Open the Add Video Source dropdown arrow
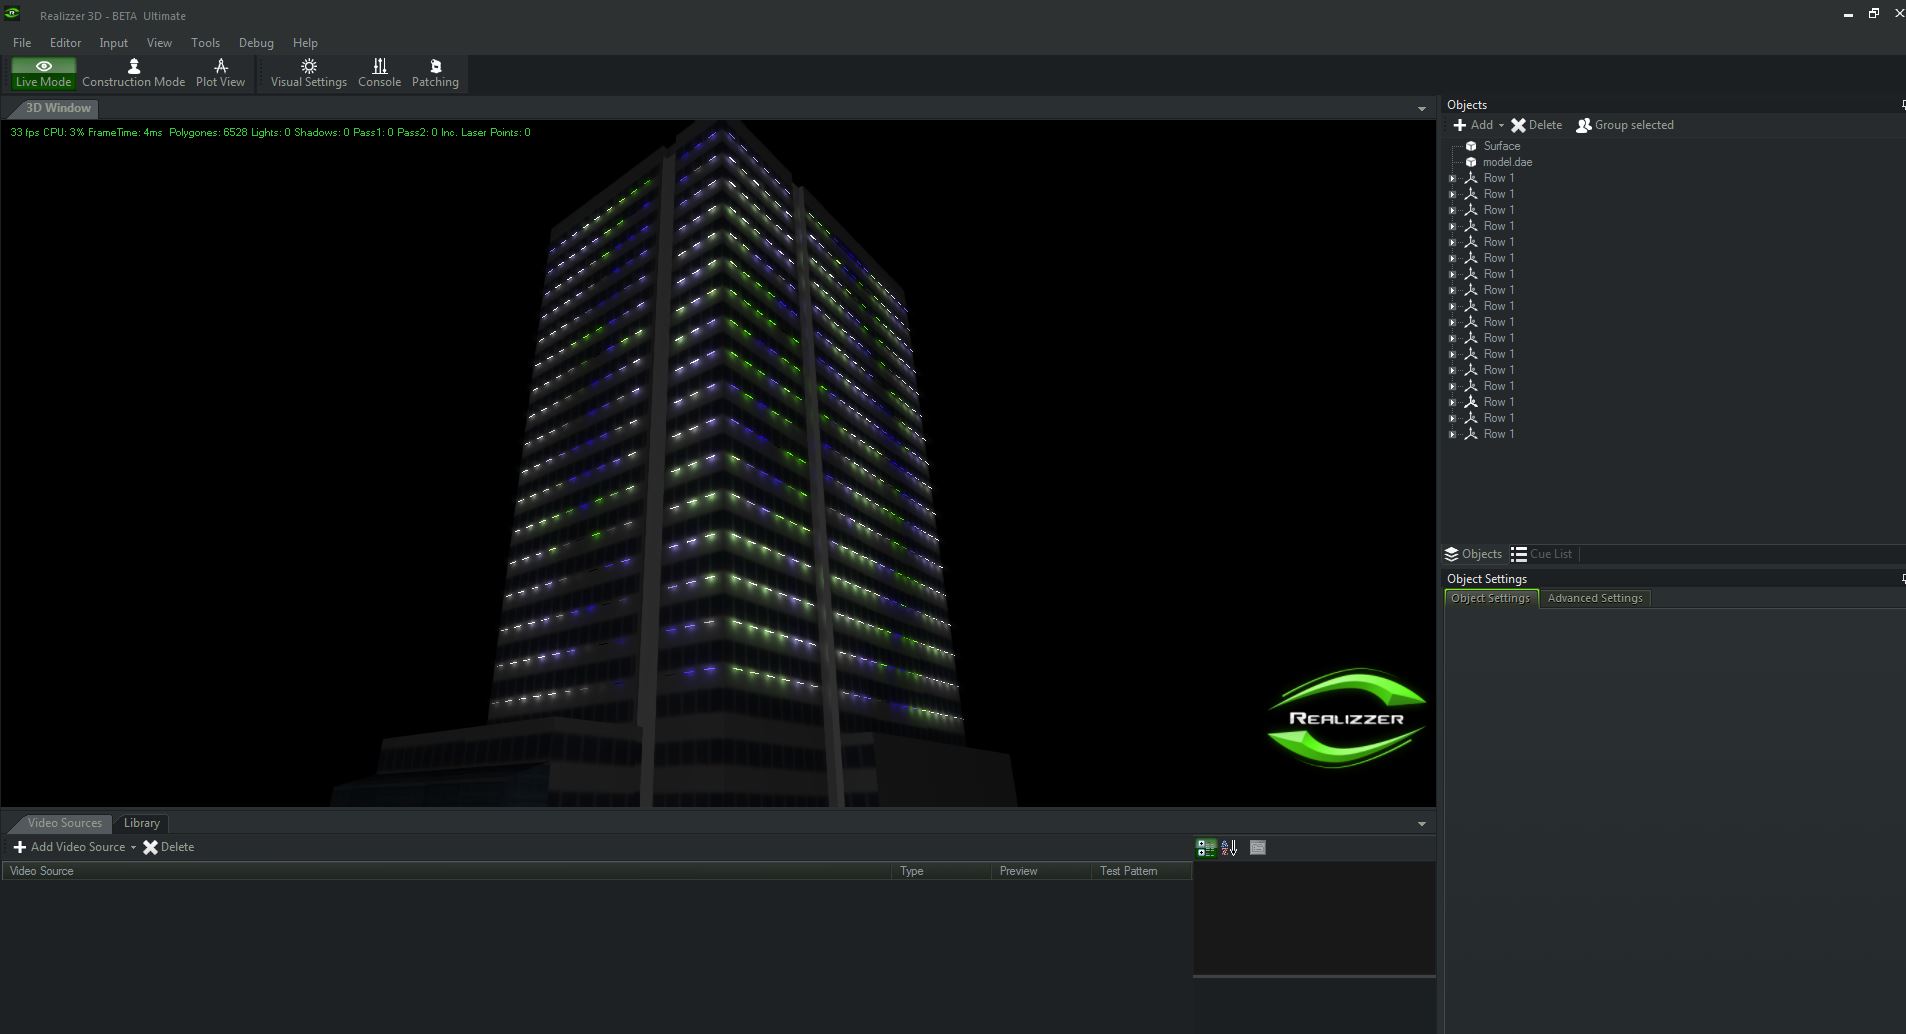 [x=133, y=848]
